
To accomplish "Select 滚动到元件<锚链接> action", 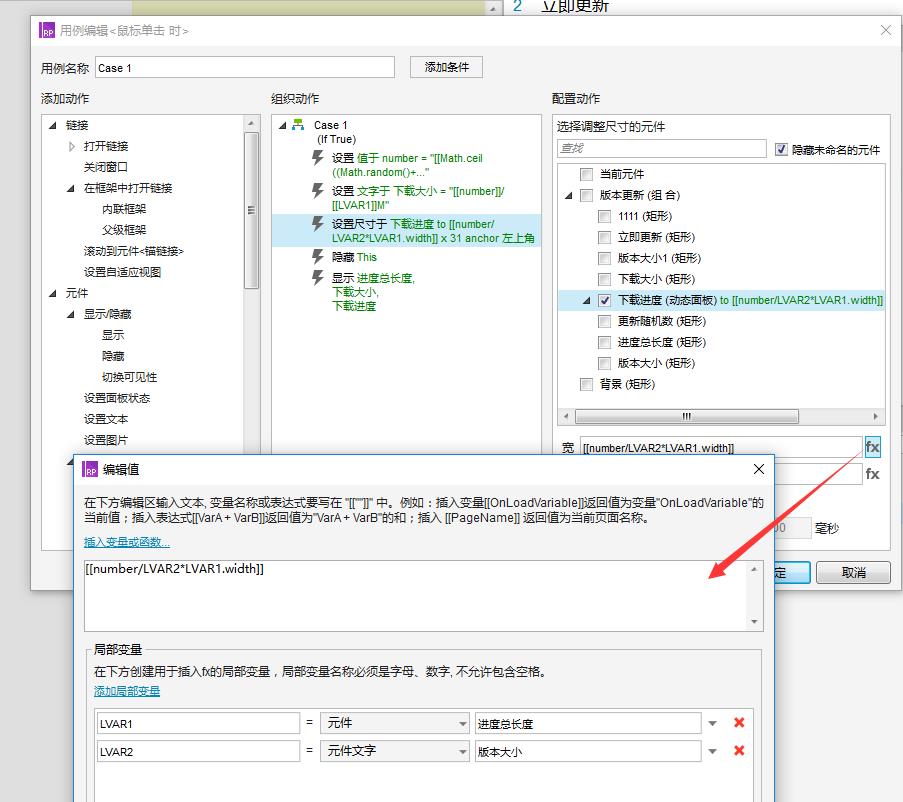I will (x=134, y=251).
